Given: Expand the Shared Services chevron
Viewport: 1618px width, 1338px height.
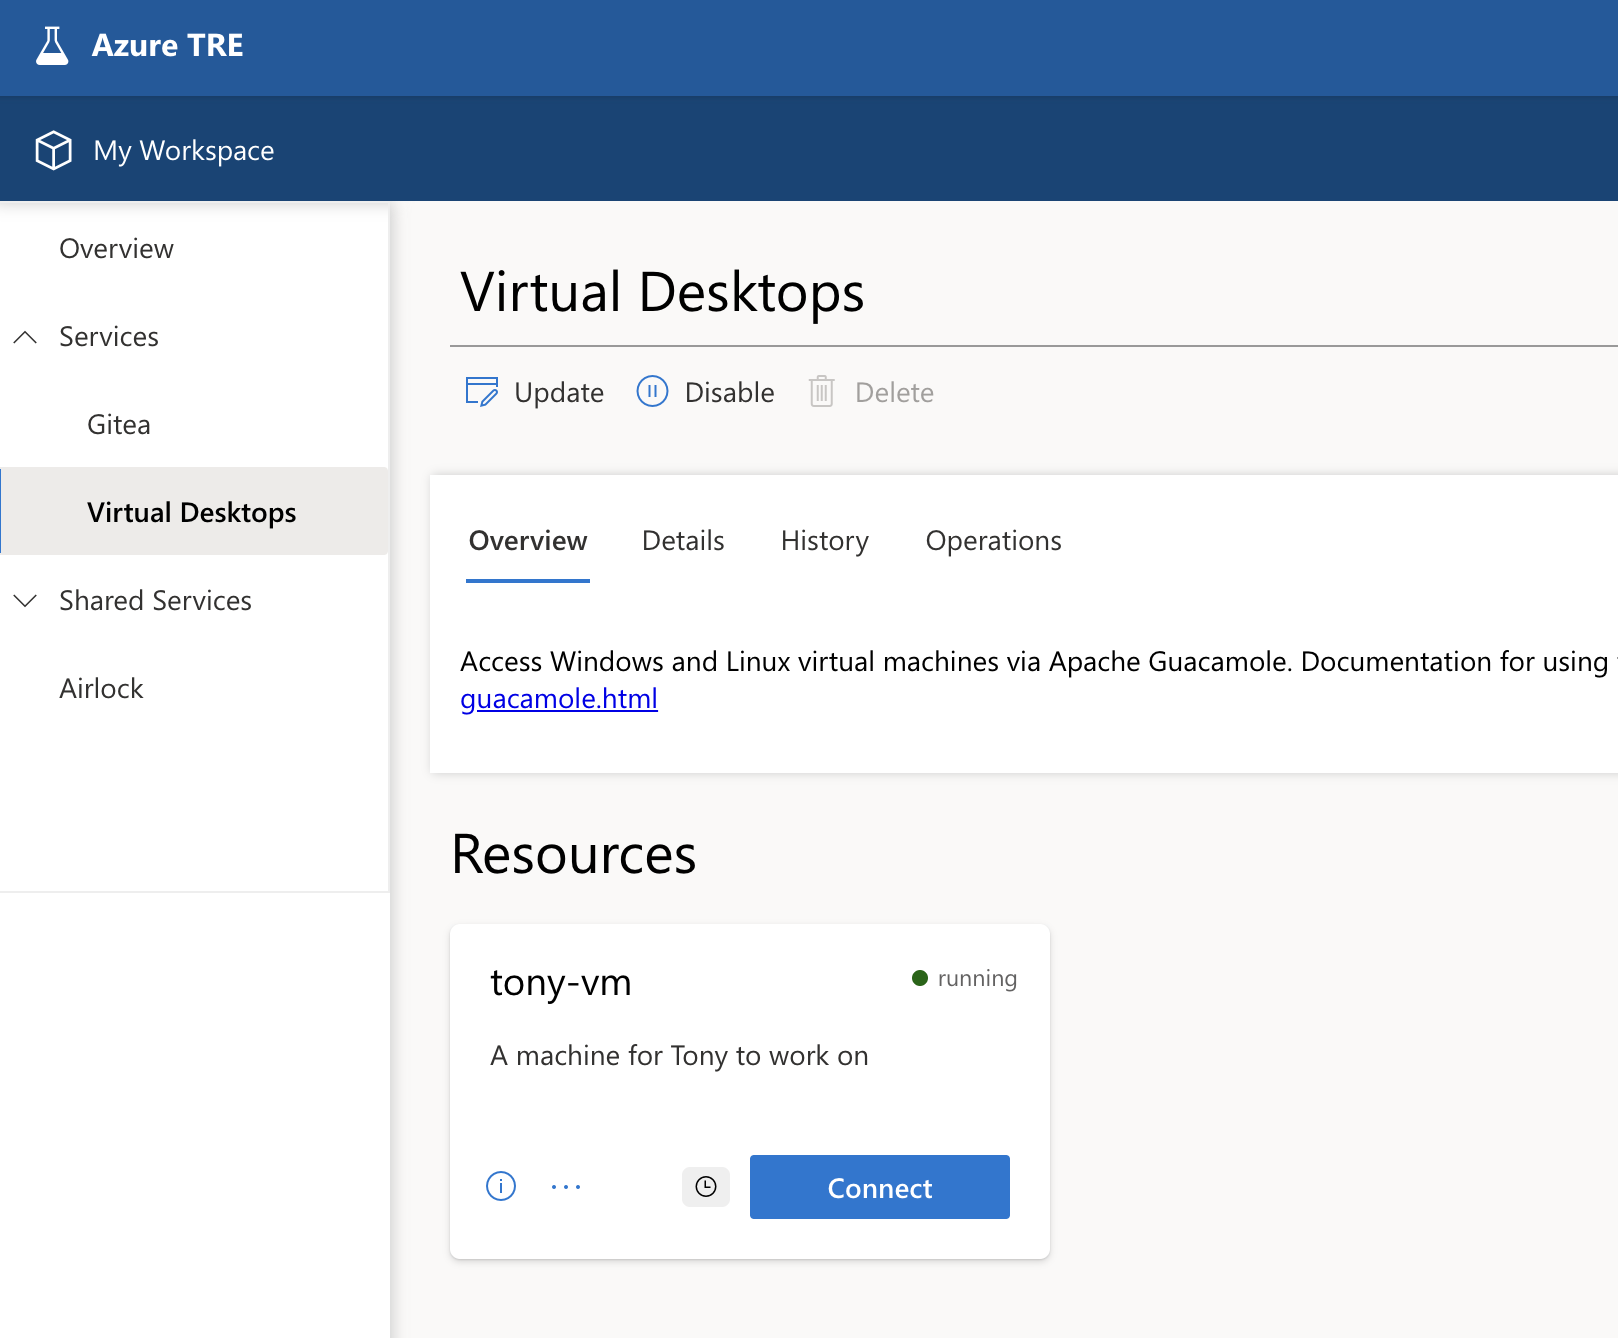Looking at the screenshot, I should click(25, 601).
